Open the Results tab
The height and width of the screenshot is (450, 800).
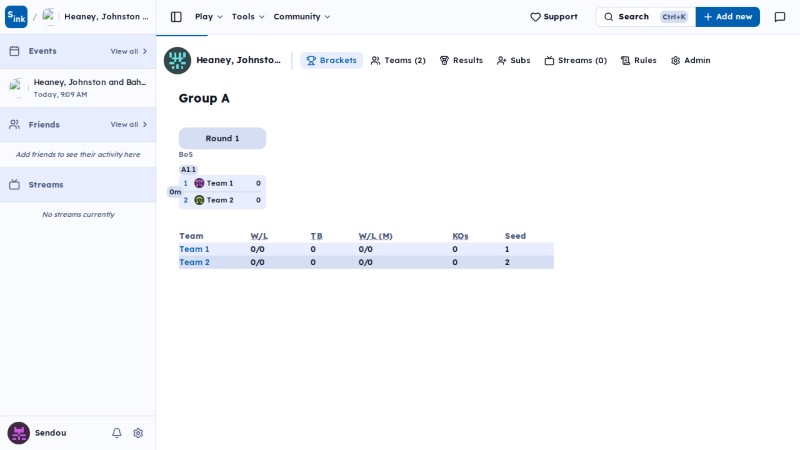click(461, 60)
